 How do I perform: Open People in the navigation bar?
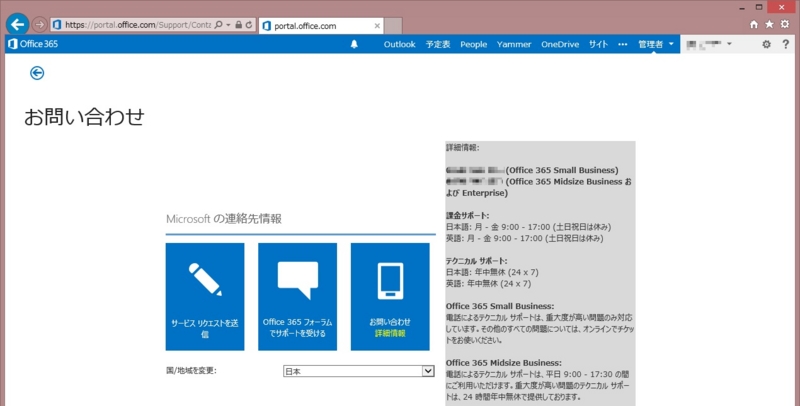tap(473, 44)
